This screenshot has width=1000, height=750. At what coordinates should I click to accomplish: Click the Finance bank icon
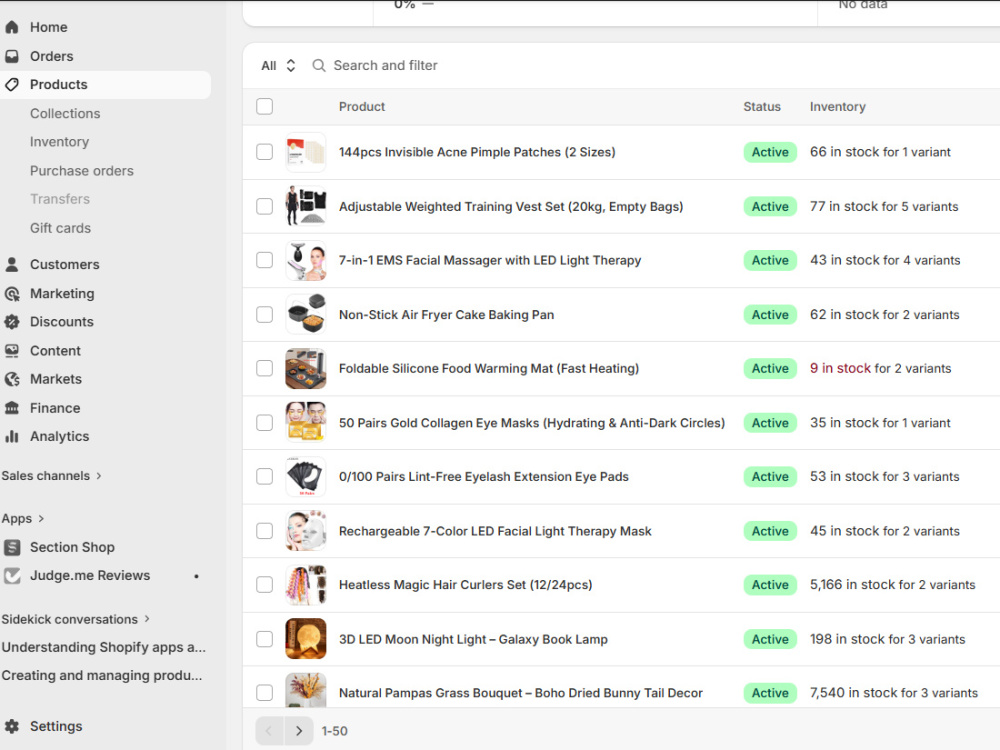point(11,408)
